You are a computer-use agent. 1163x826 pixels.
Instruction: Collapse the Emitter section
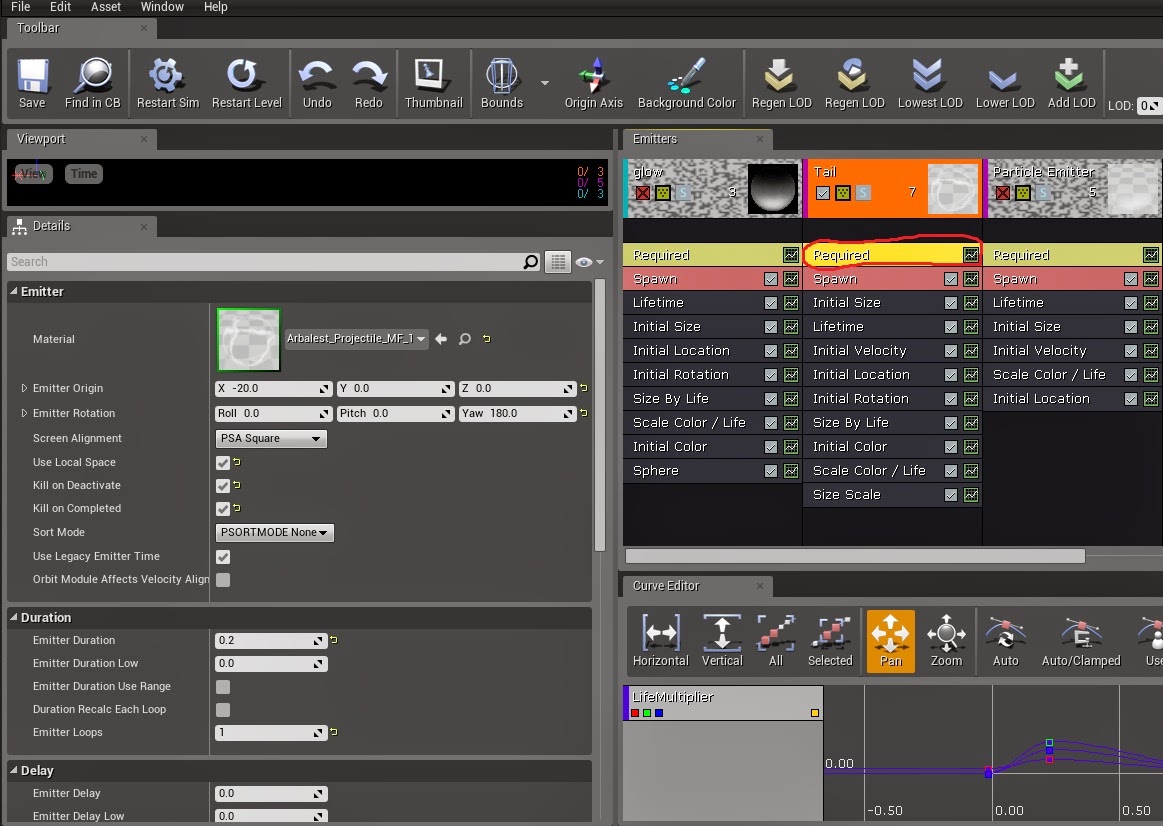click(14, 291)
